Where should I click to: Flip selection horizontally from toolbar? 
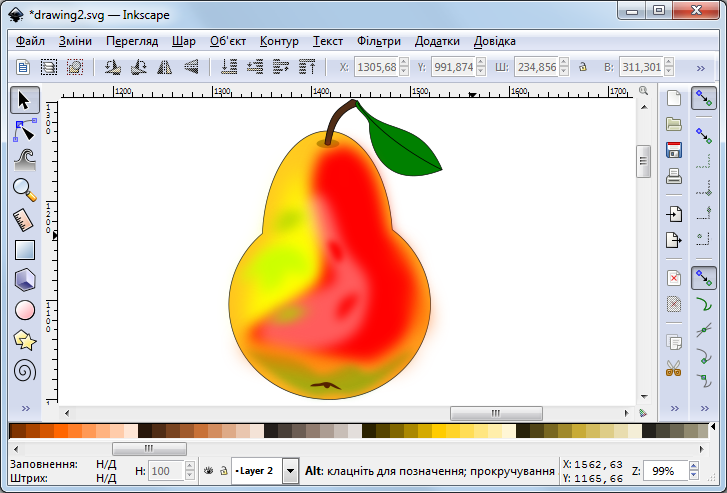[x=163, y=67]
